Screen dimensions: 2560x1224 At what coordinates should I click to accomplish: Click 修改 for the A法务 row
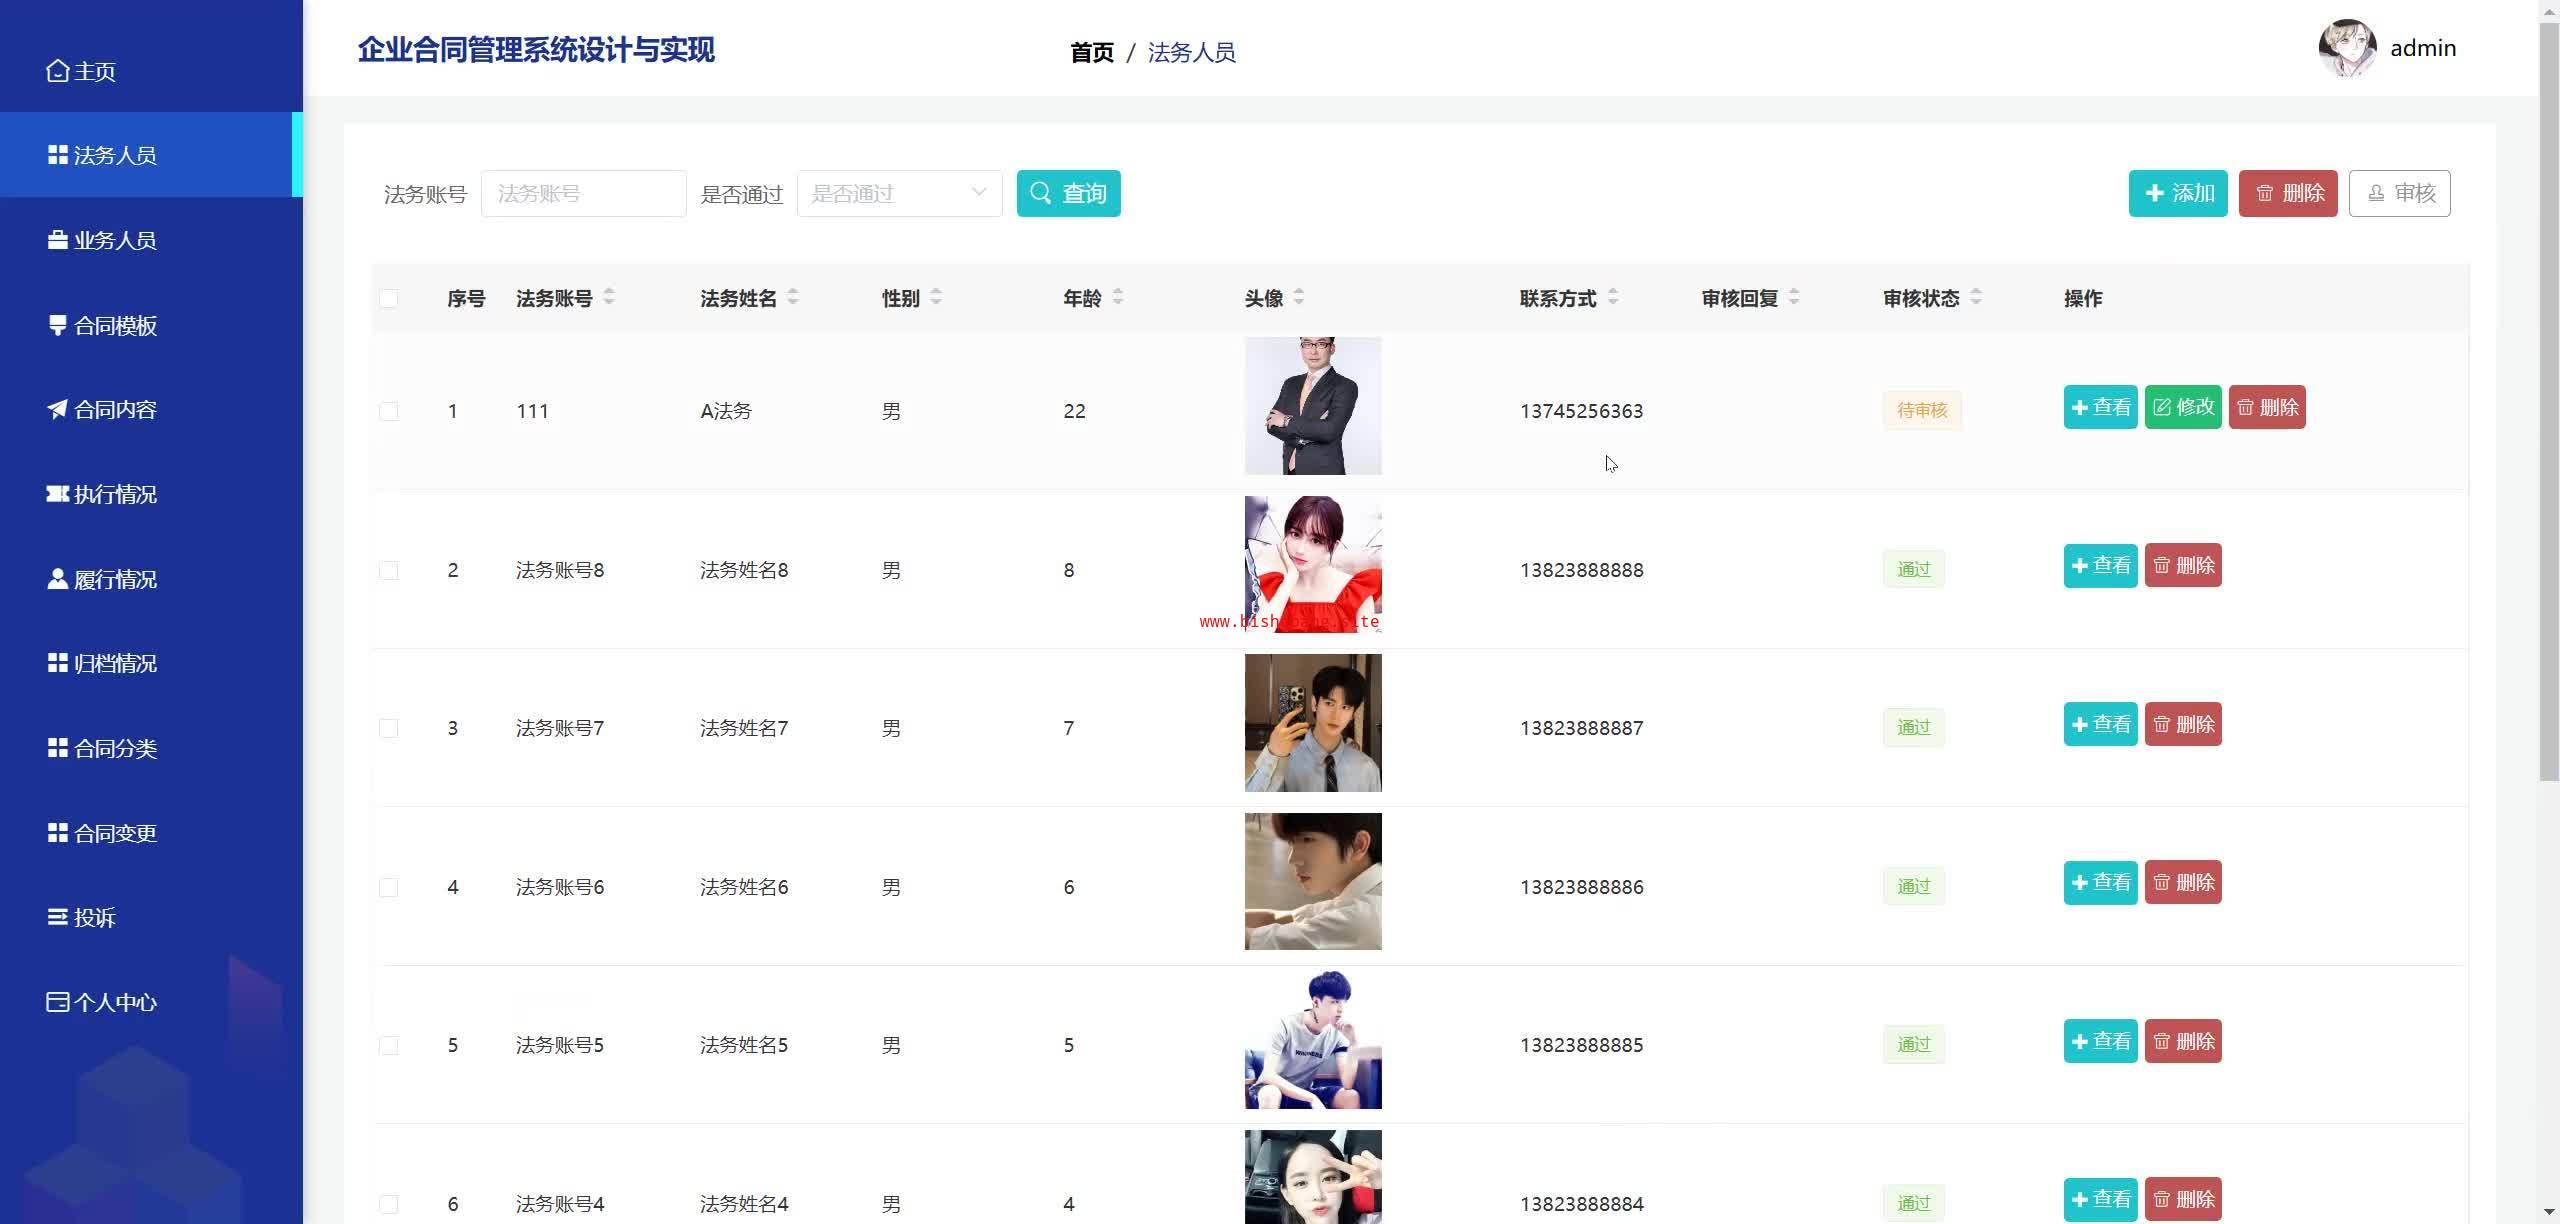point(2182,407)
